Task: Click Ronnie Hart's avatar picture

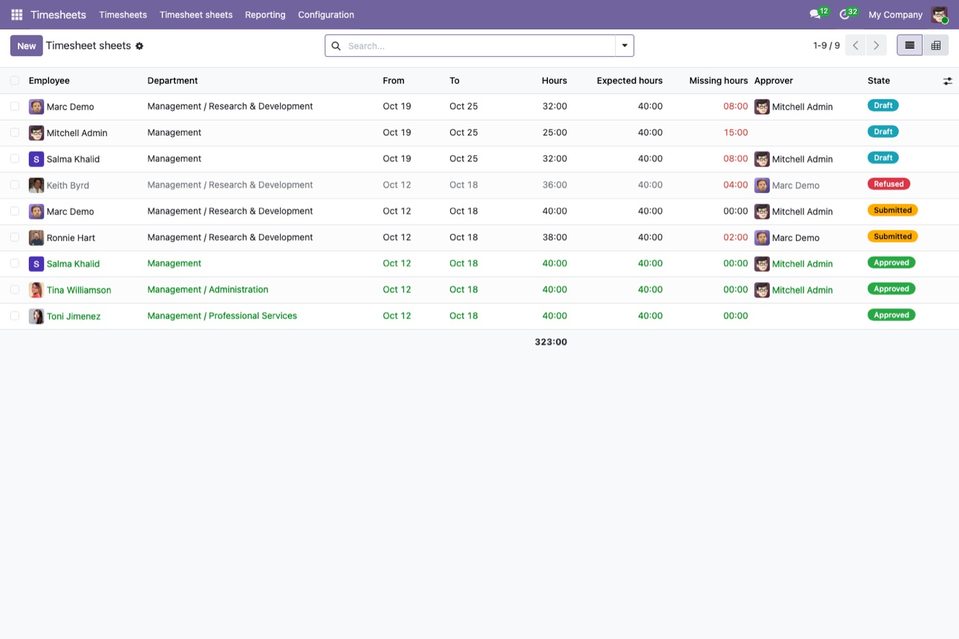Action: [36, 238]
